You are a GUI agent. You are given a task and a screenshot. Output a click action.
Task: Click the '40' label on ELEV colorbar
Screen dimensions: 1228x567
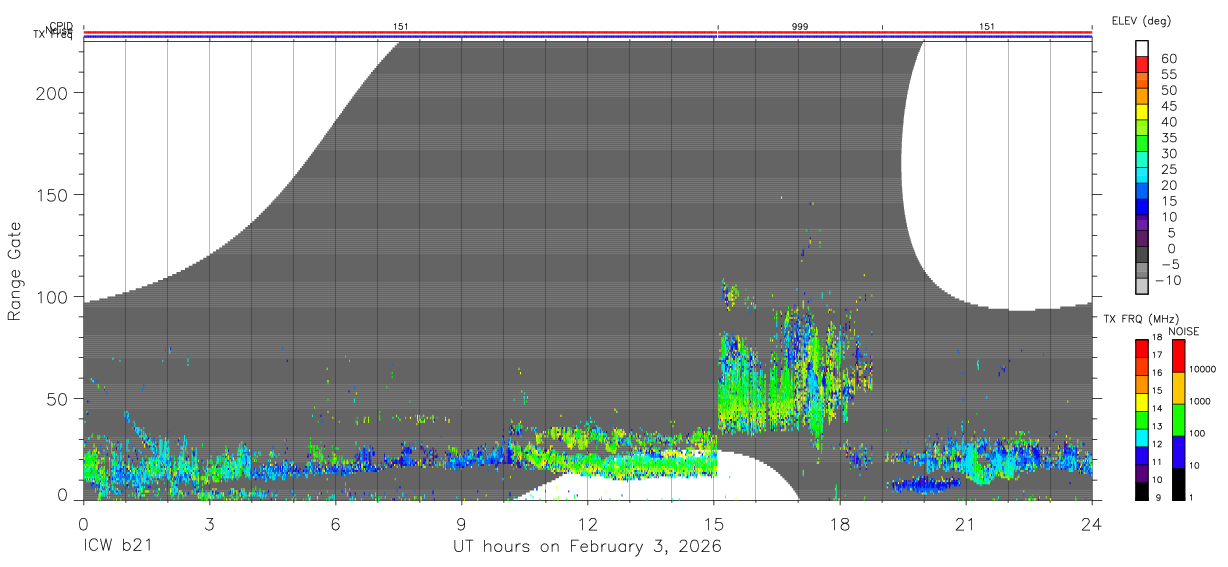pos(1167,122)
